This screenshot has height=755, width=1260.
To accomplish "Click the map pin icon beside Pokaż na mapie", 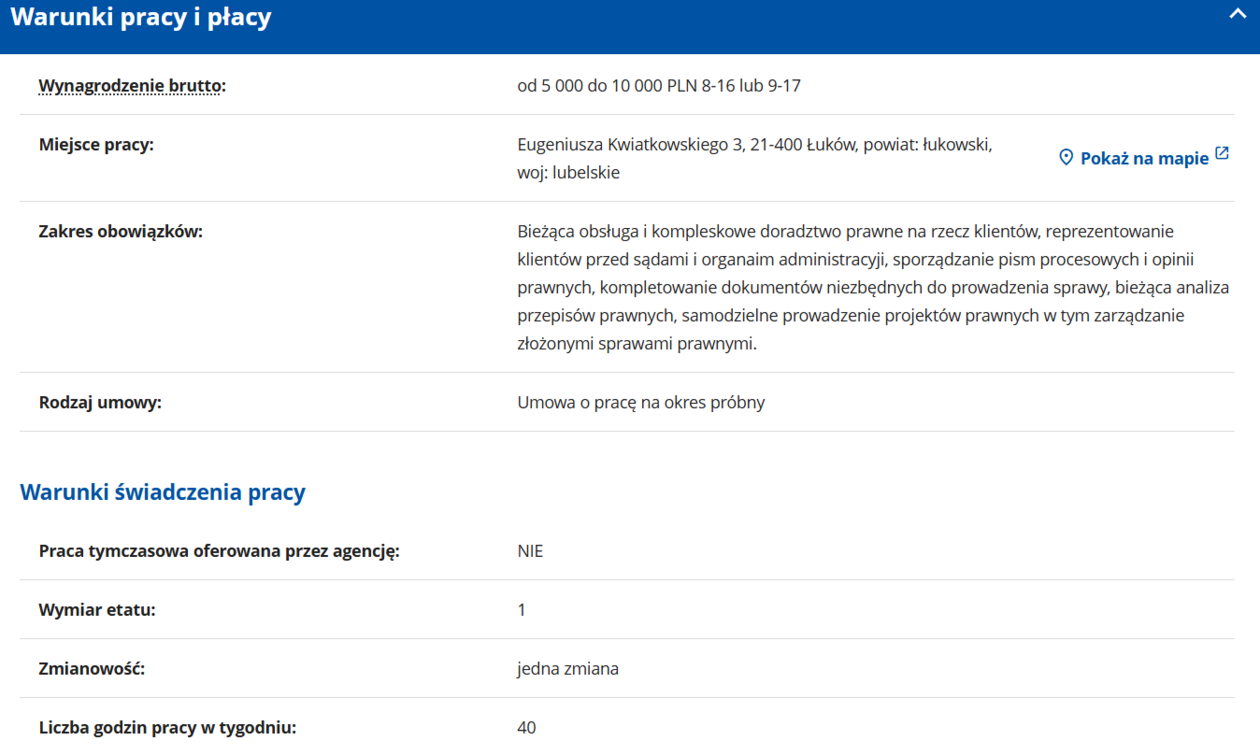I will (x=1066, y=158).
